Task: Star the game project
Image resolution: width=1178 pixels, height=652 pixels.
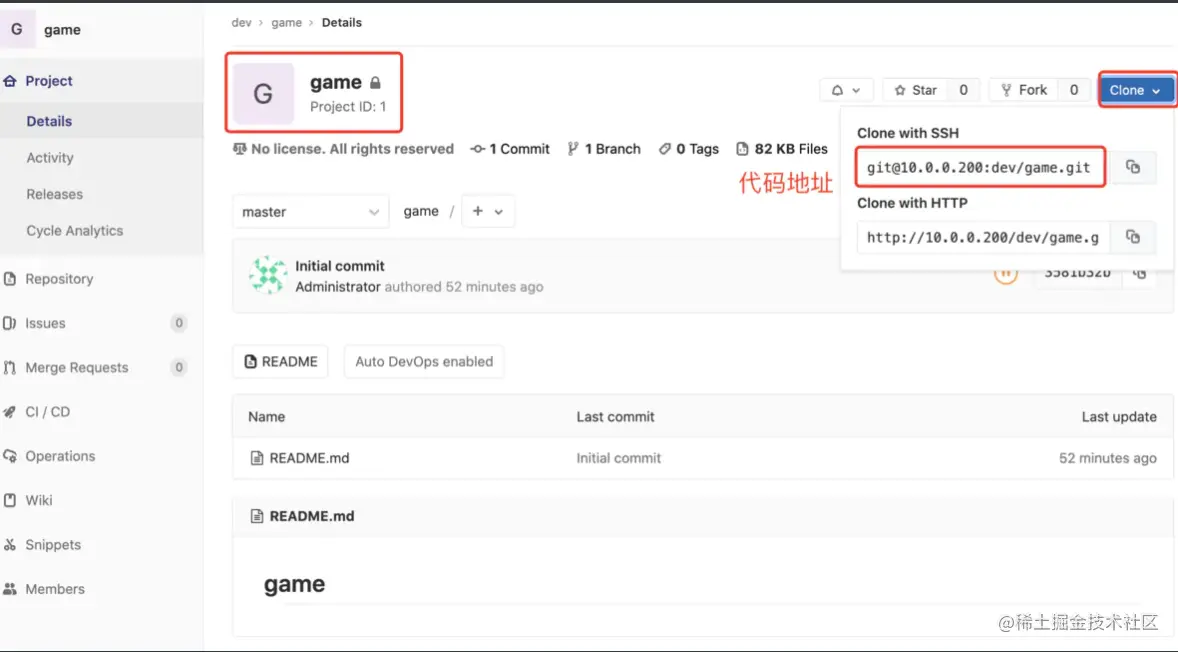Action: (x=915, y=90)
